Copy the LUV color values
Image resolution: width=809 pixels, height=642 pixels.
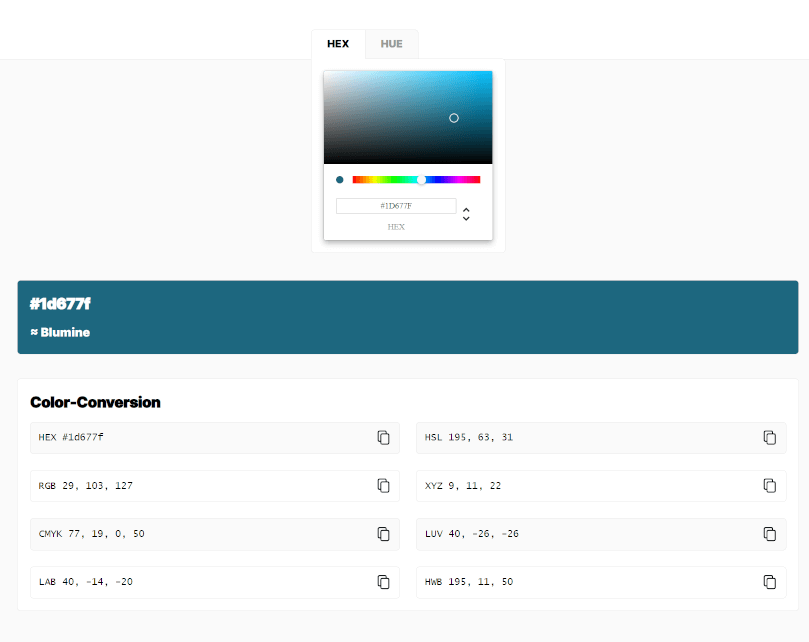click(769, 533)
